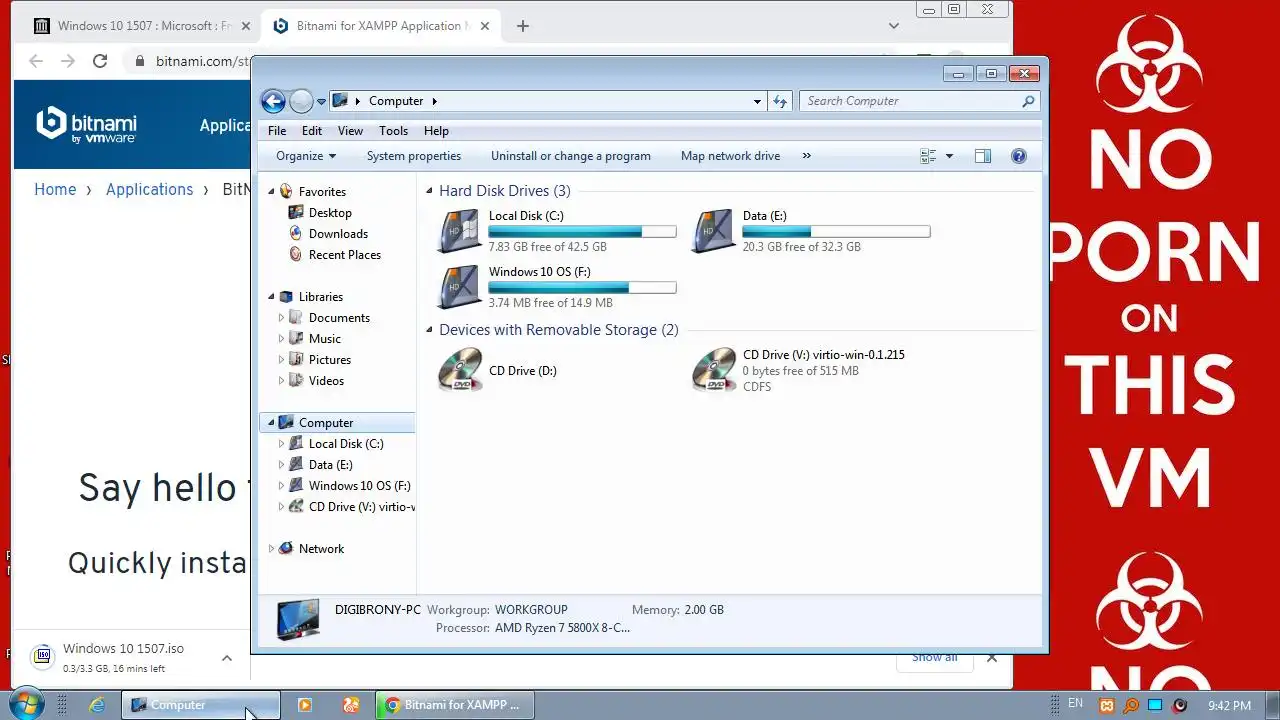Select Data (E:) in navigation tree
The image size is (1280, 720).
pyautogui.click(x=330, y=465)
